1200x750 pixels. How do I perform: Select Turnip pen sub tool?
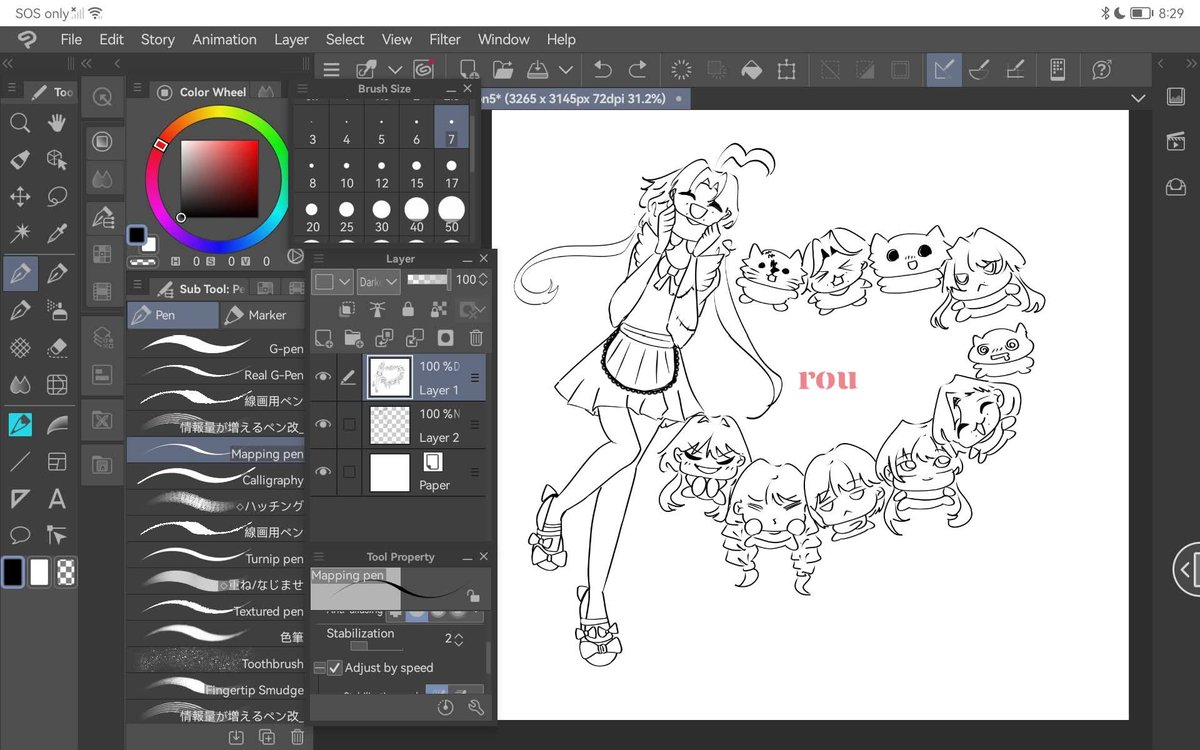tap(216, 558)
